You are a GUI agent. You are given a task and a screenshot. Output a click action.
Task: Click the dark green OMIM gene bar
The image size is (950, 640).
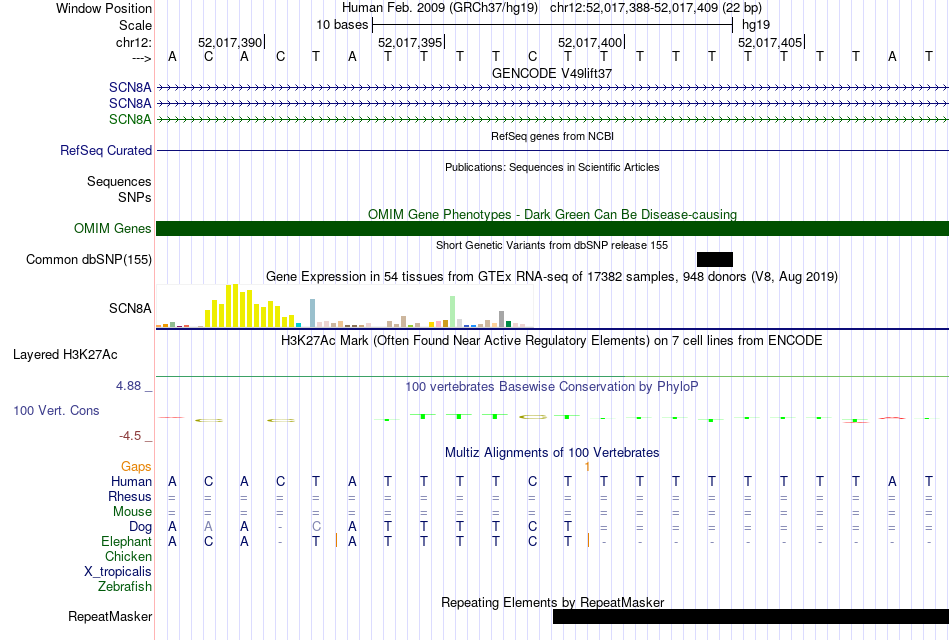(x=553, y=228)
